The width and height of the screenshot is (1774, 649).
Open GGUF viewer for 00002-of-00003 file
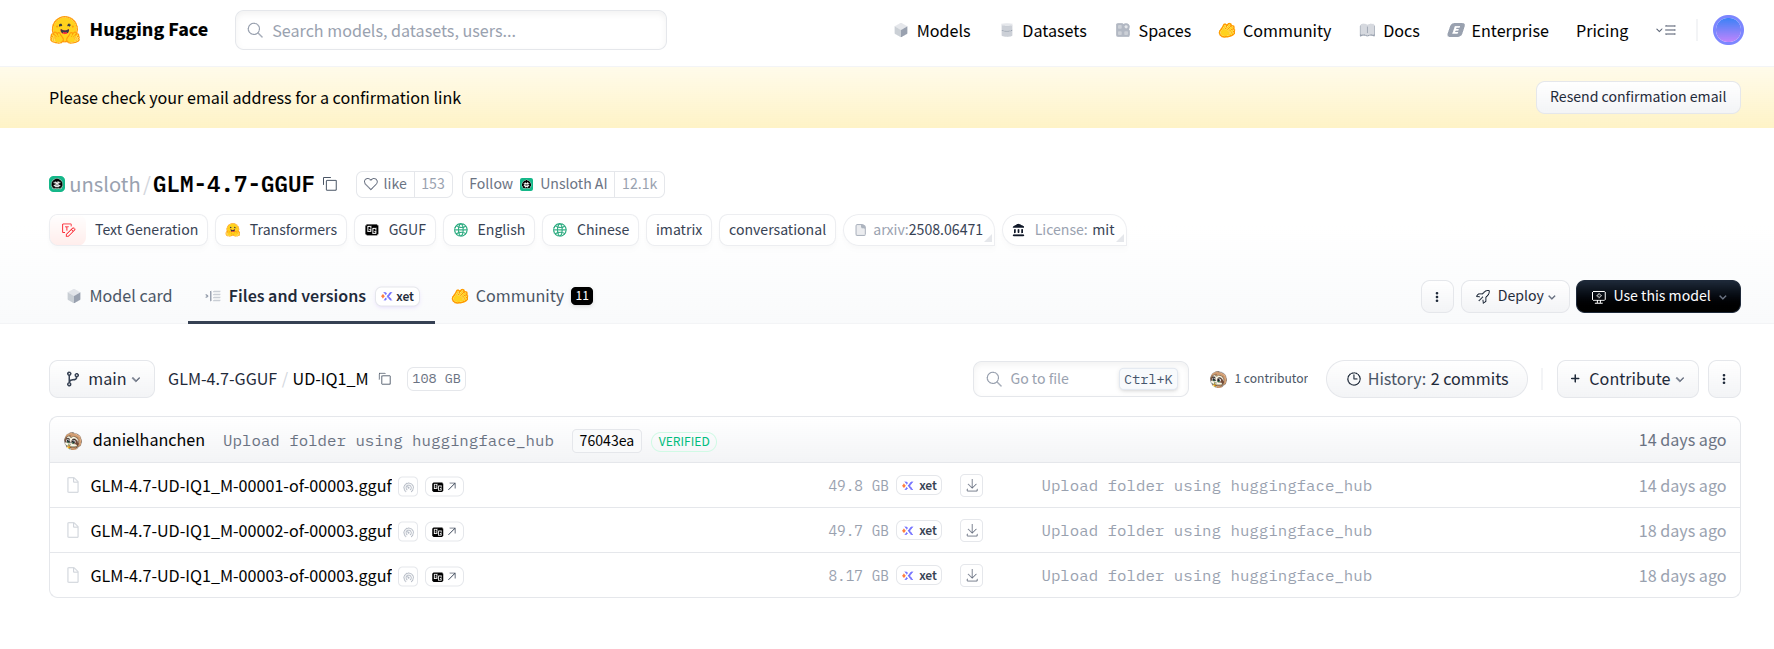(444, 532)
